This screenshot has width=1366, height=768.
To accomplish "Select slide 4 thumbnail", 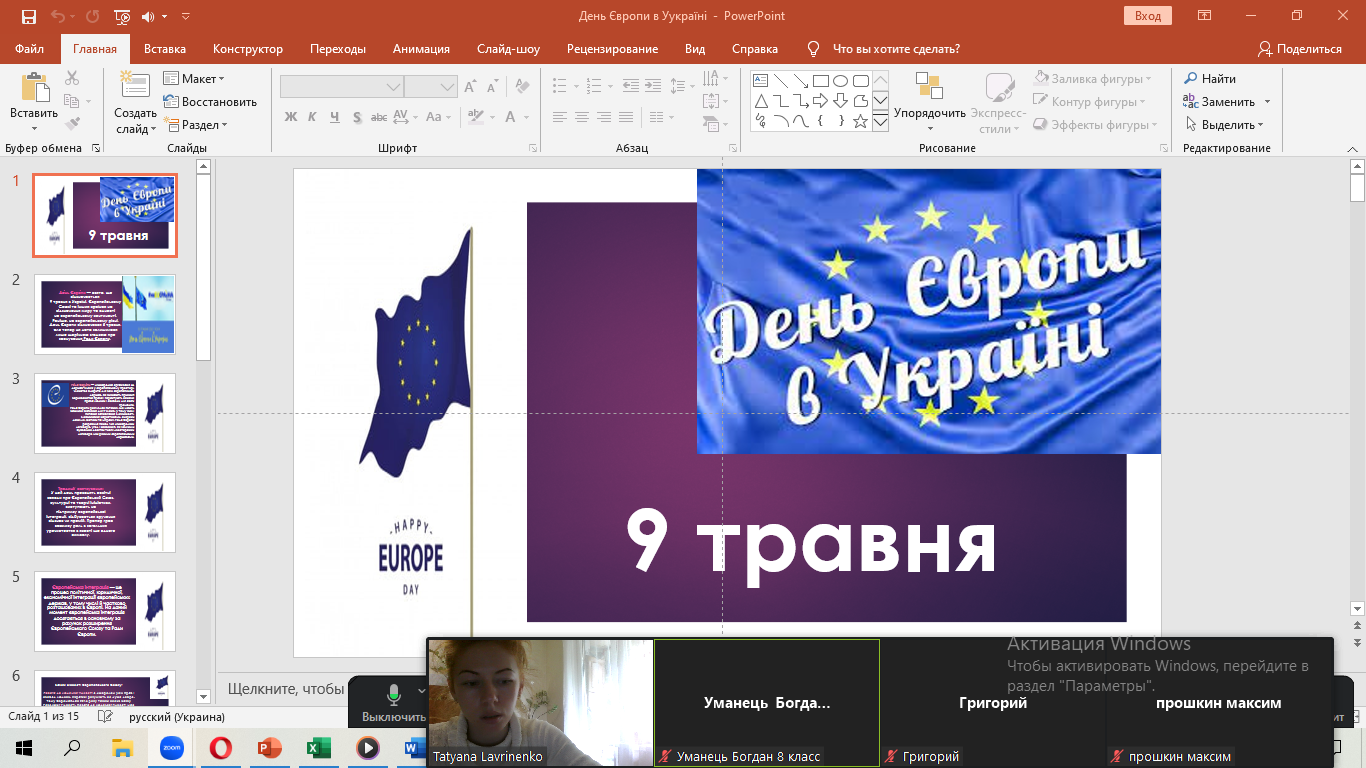I will (x=105, y=512).
